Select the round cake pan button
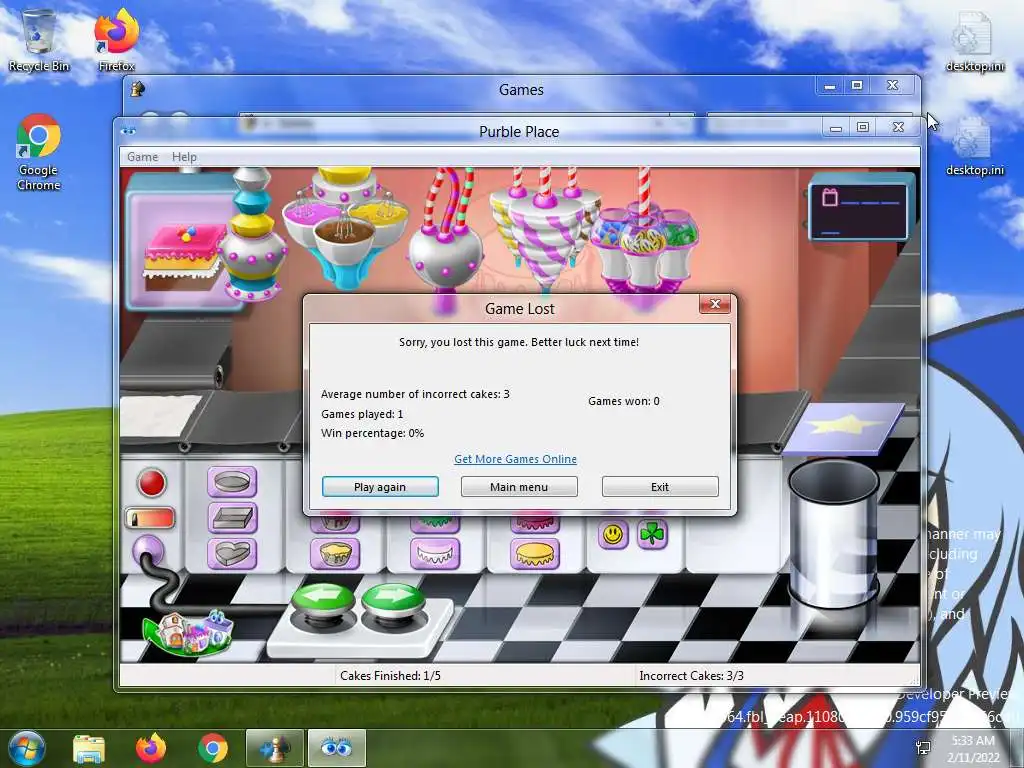Viewport: 1024px width, 768px height. point(232,483)
